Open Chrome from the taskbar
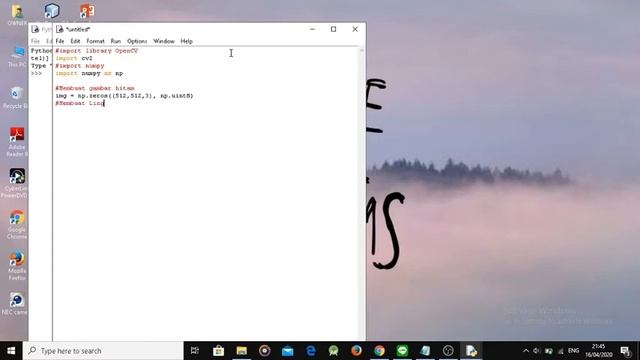This screenshot has height=360, width=640. pyautogui.click(x=379, y=351)
